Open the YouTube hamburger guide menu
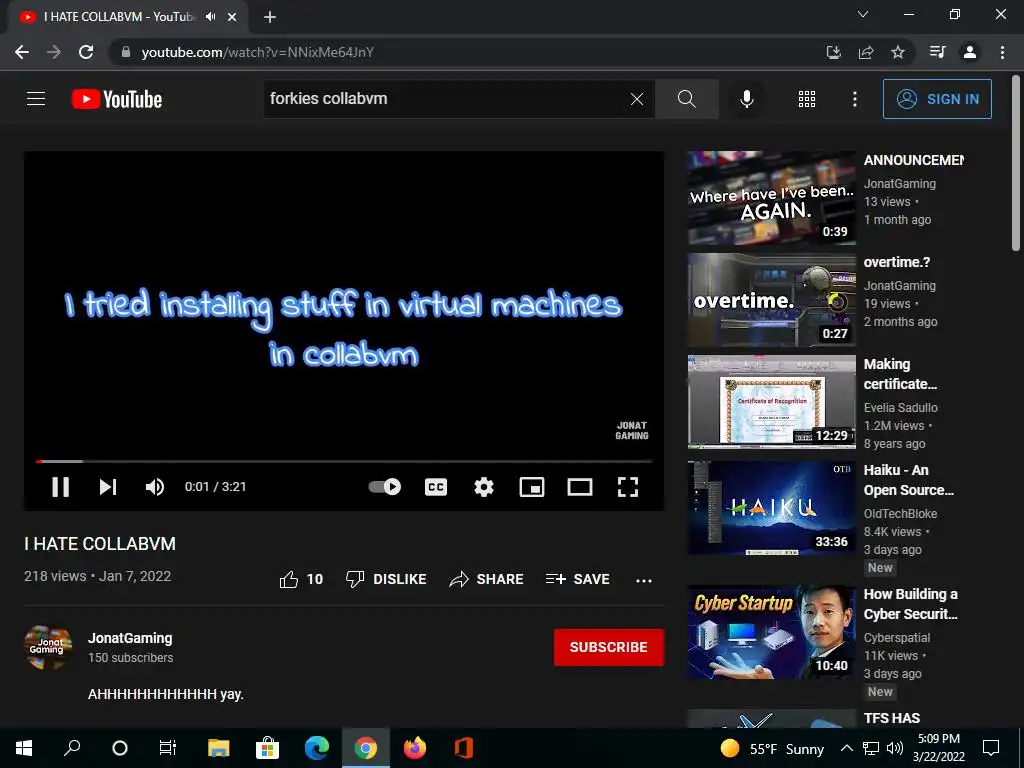 click(x=36, y=99)
